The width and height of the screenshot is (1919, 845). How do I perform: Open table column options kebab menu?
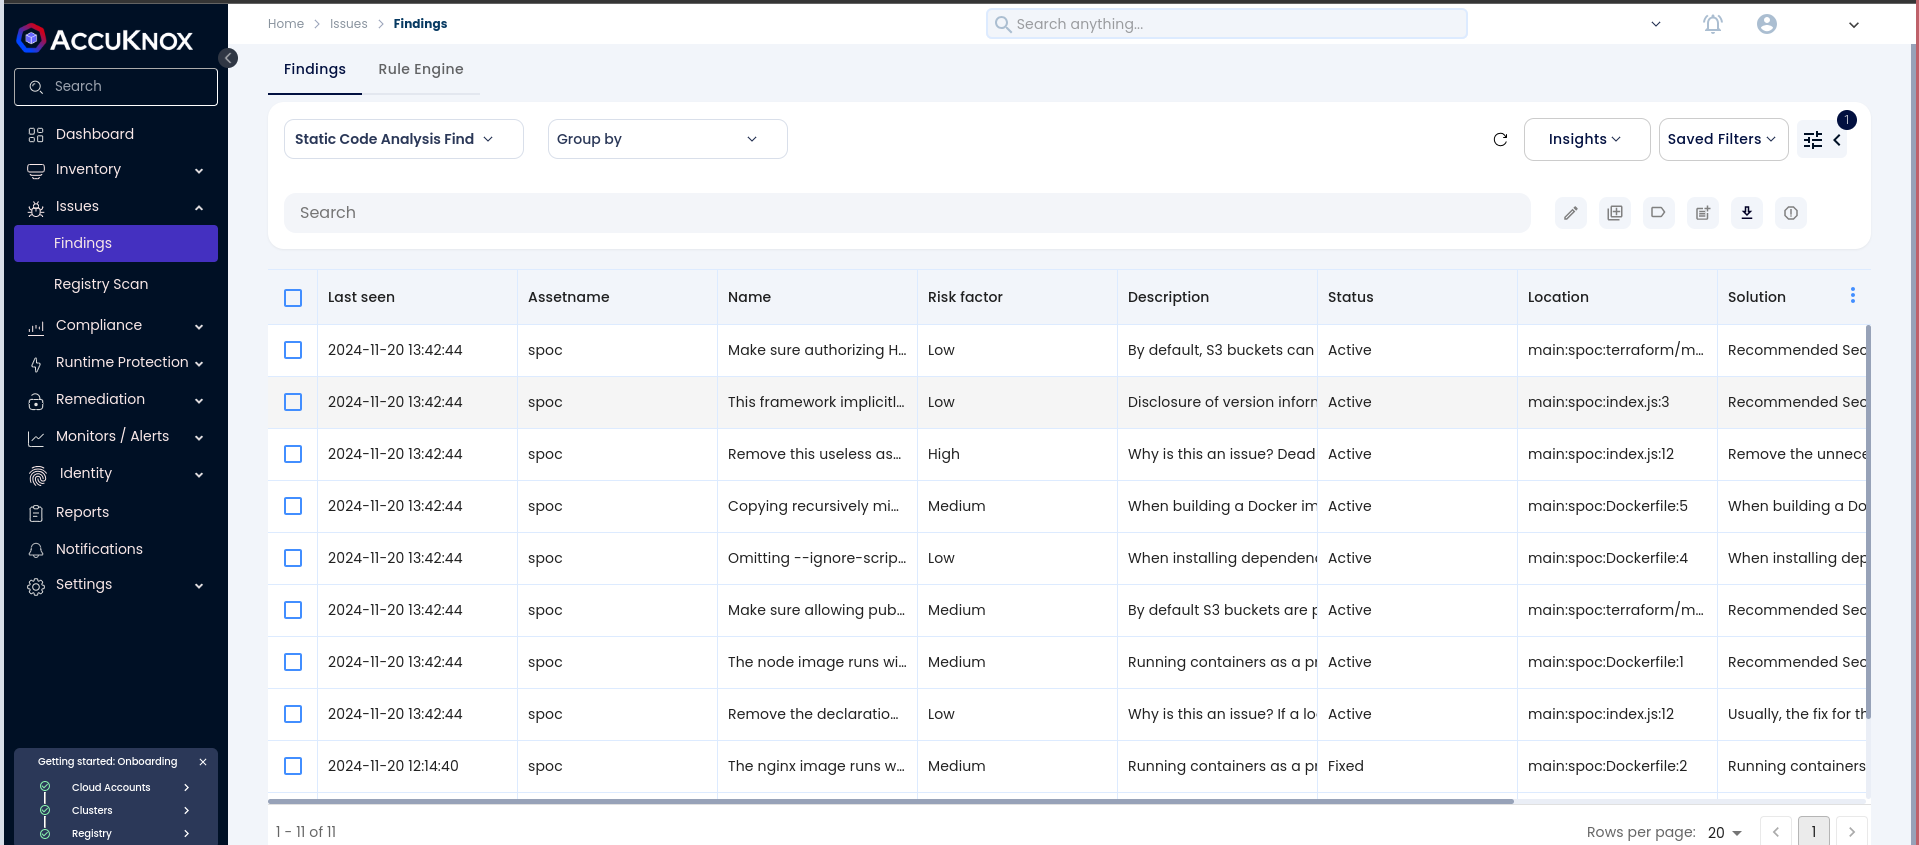pos(1853,295)
